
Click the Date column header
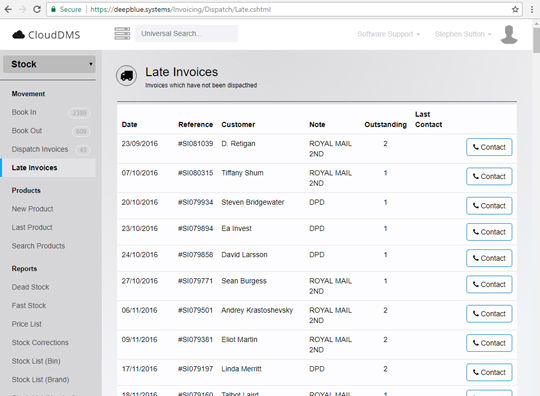point(129,125)
